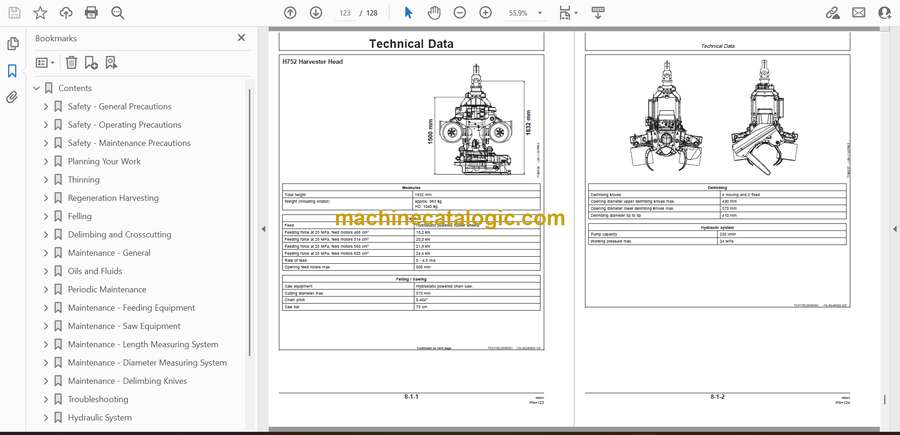This screenshot has width=900, height=435.
Task: Expand the Regeneration Harvesting bookmark
Action: point(46,198)
